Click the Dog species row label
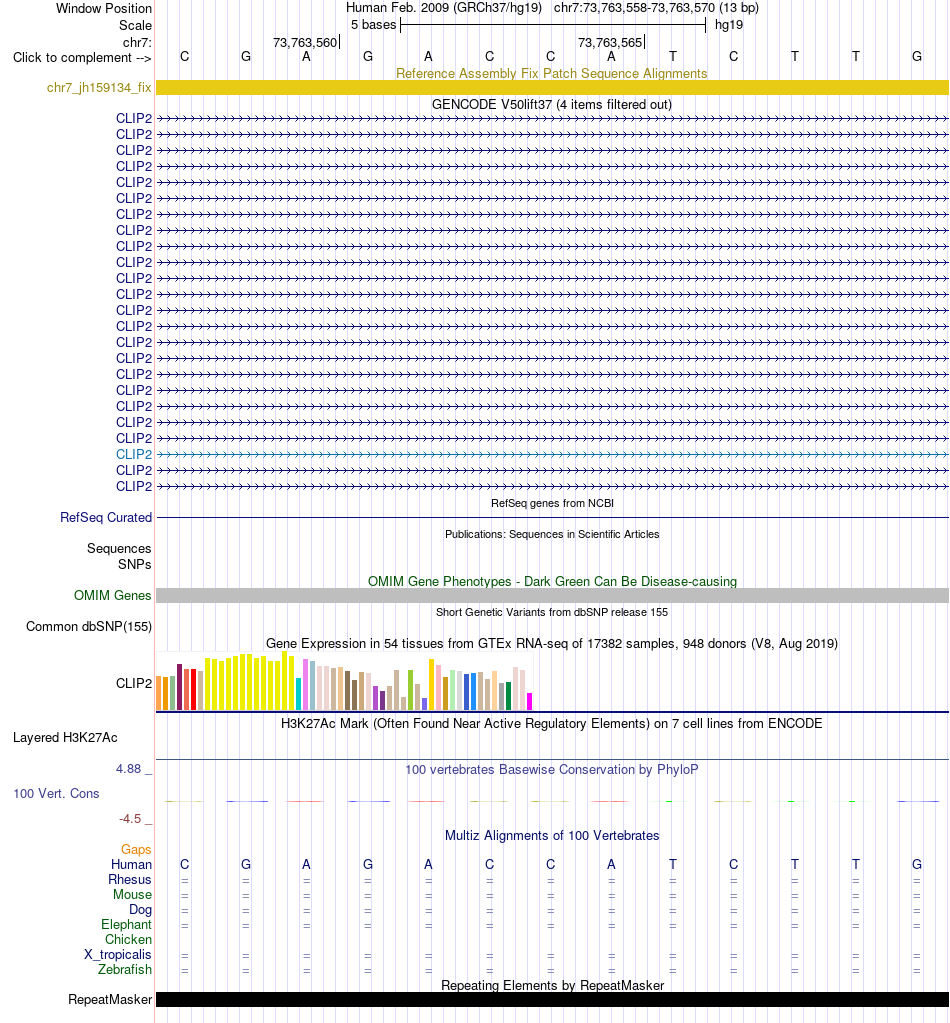 140,909
